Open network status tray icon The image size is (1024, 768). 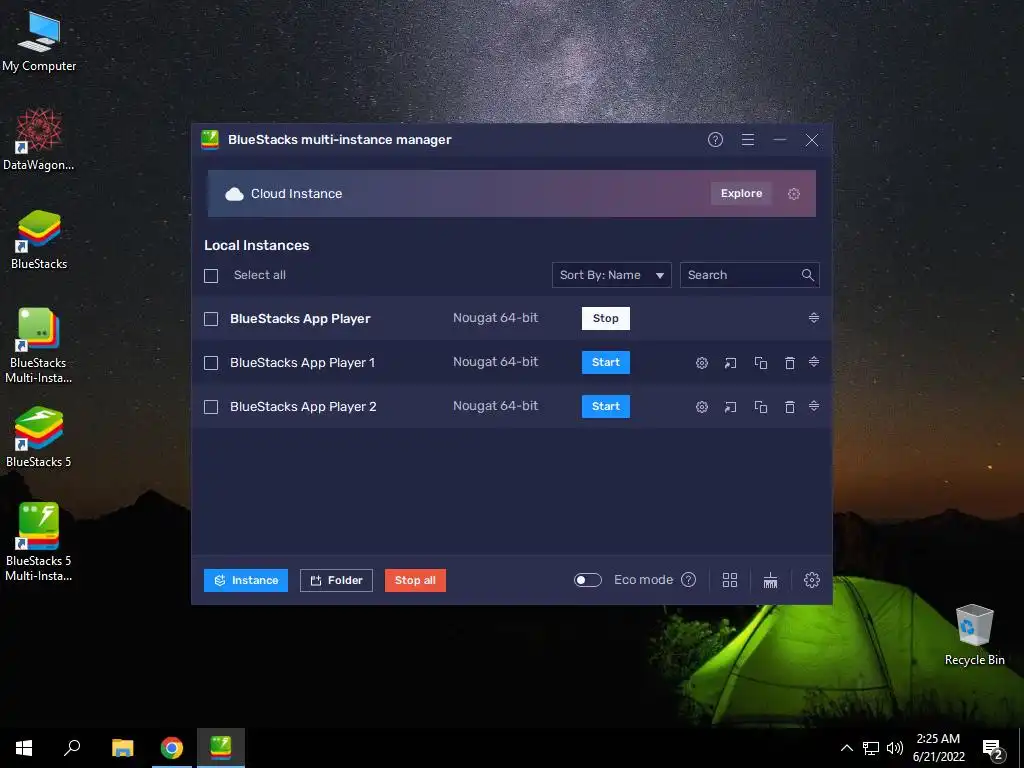[871, 748]
